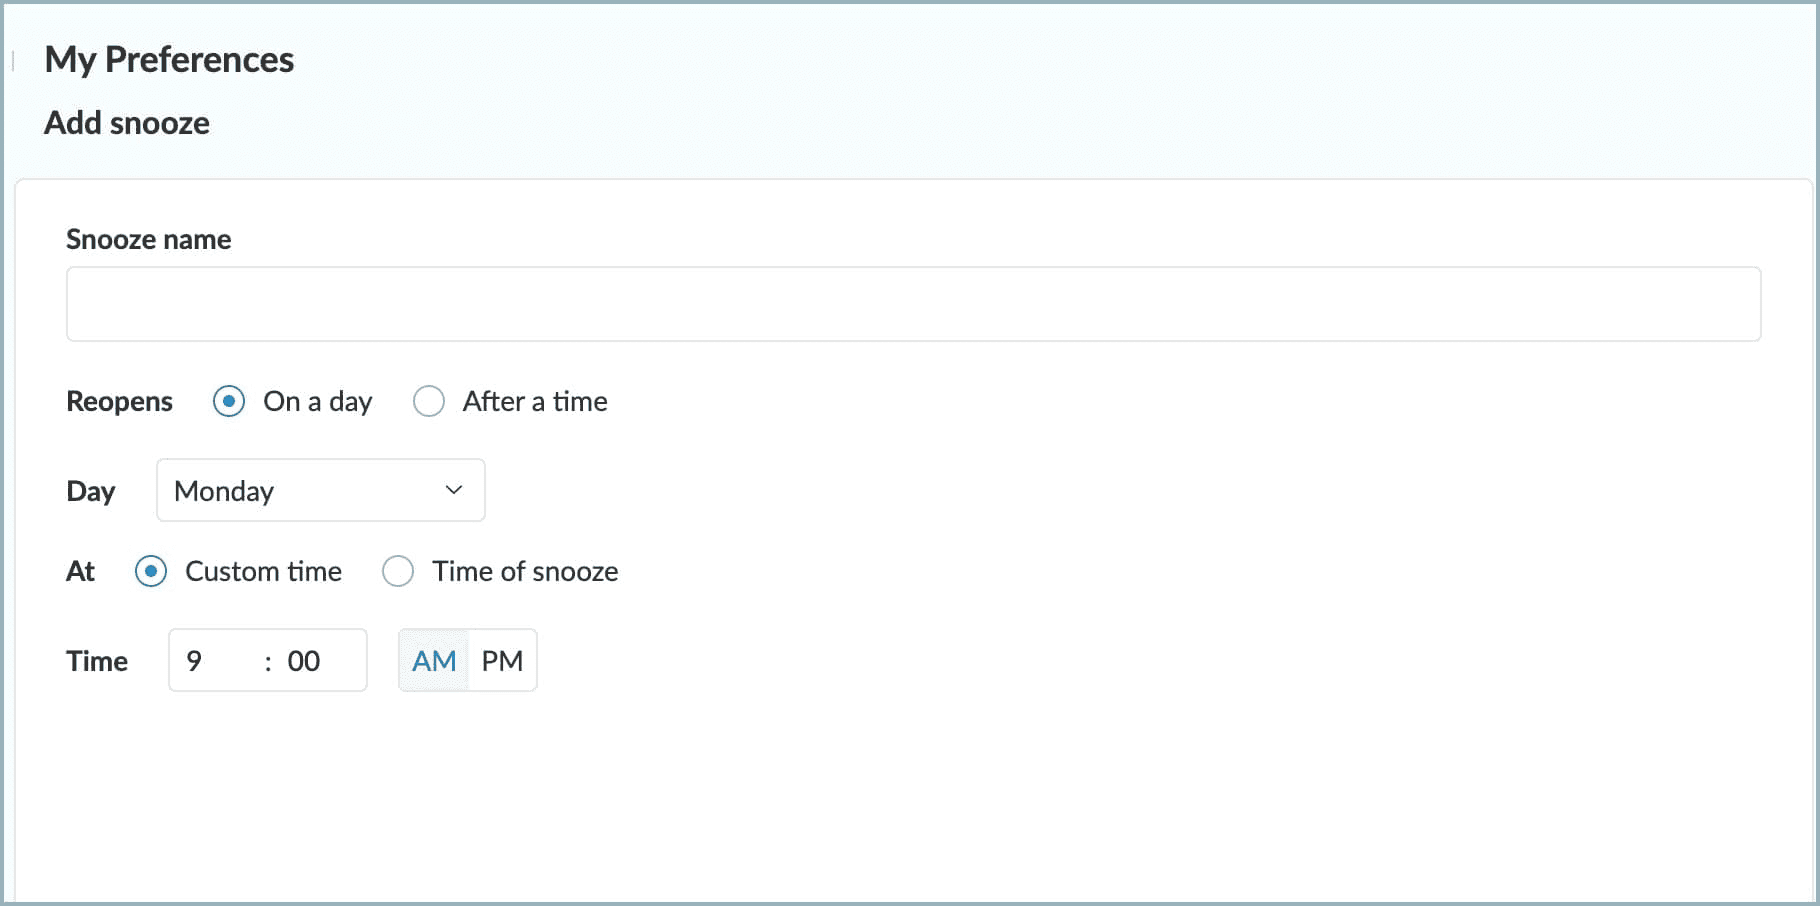
Task: Click the Snooze name text field
Action: [912, 304]
